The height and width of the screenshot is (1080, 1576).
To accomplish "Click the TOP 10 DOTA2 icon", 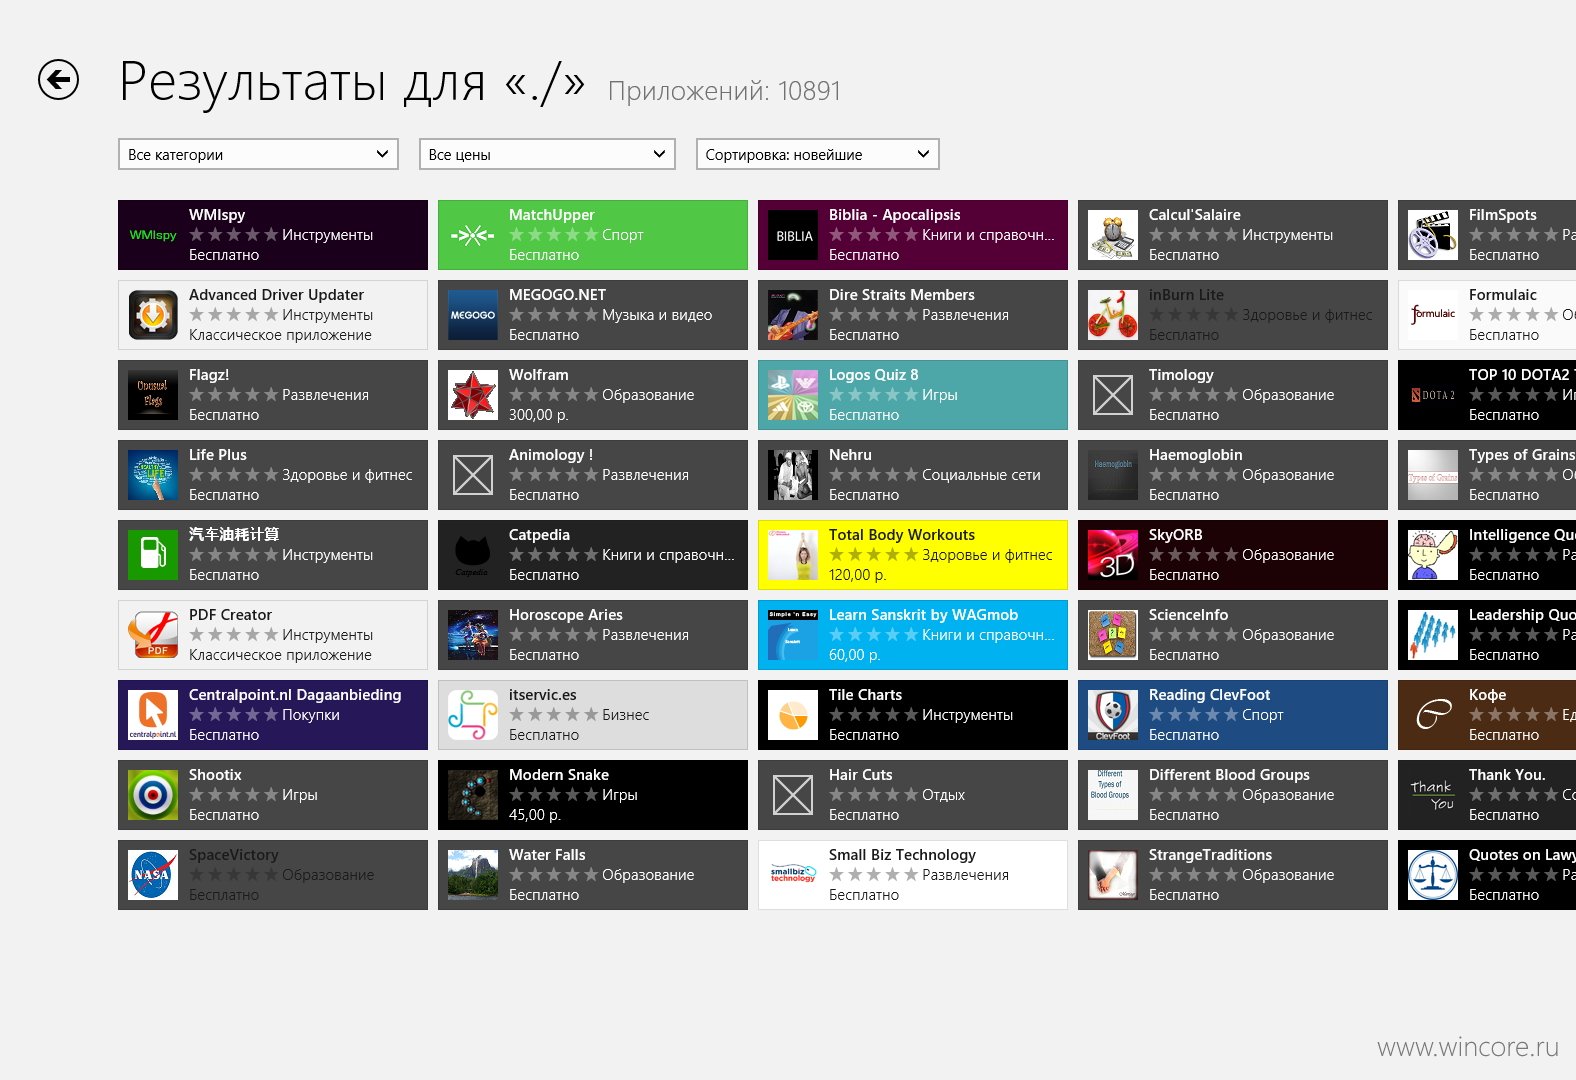I will pos(1433,395).
